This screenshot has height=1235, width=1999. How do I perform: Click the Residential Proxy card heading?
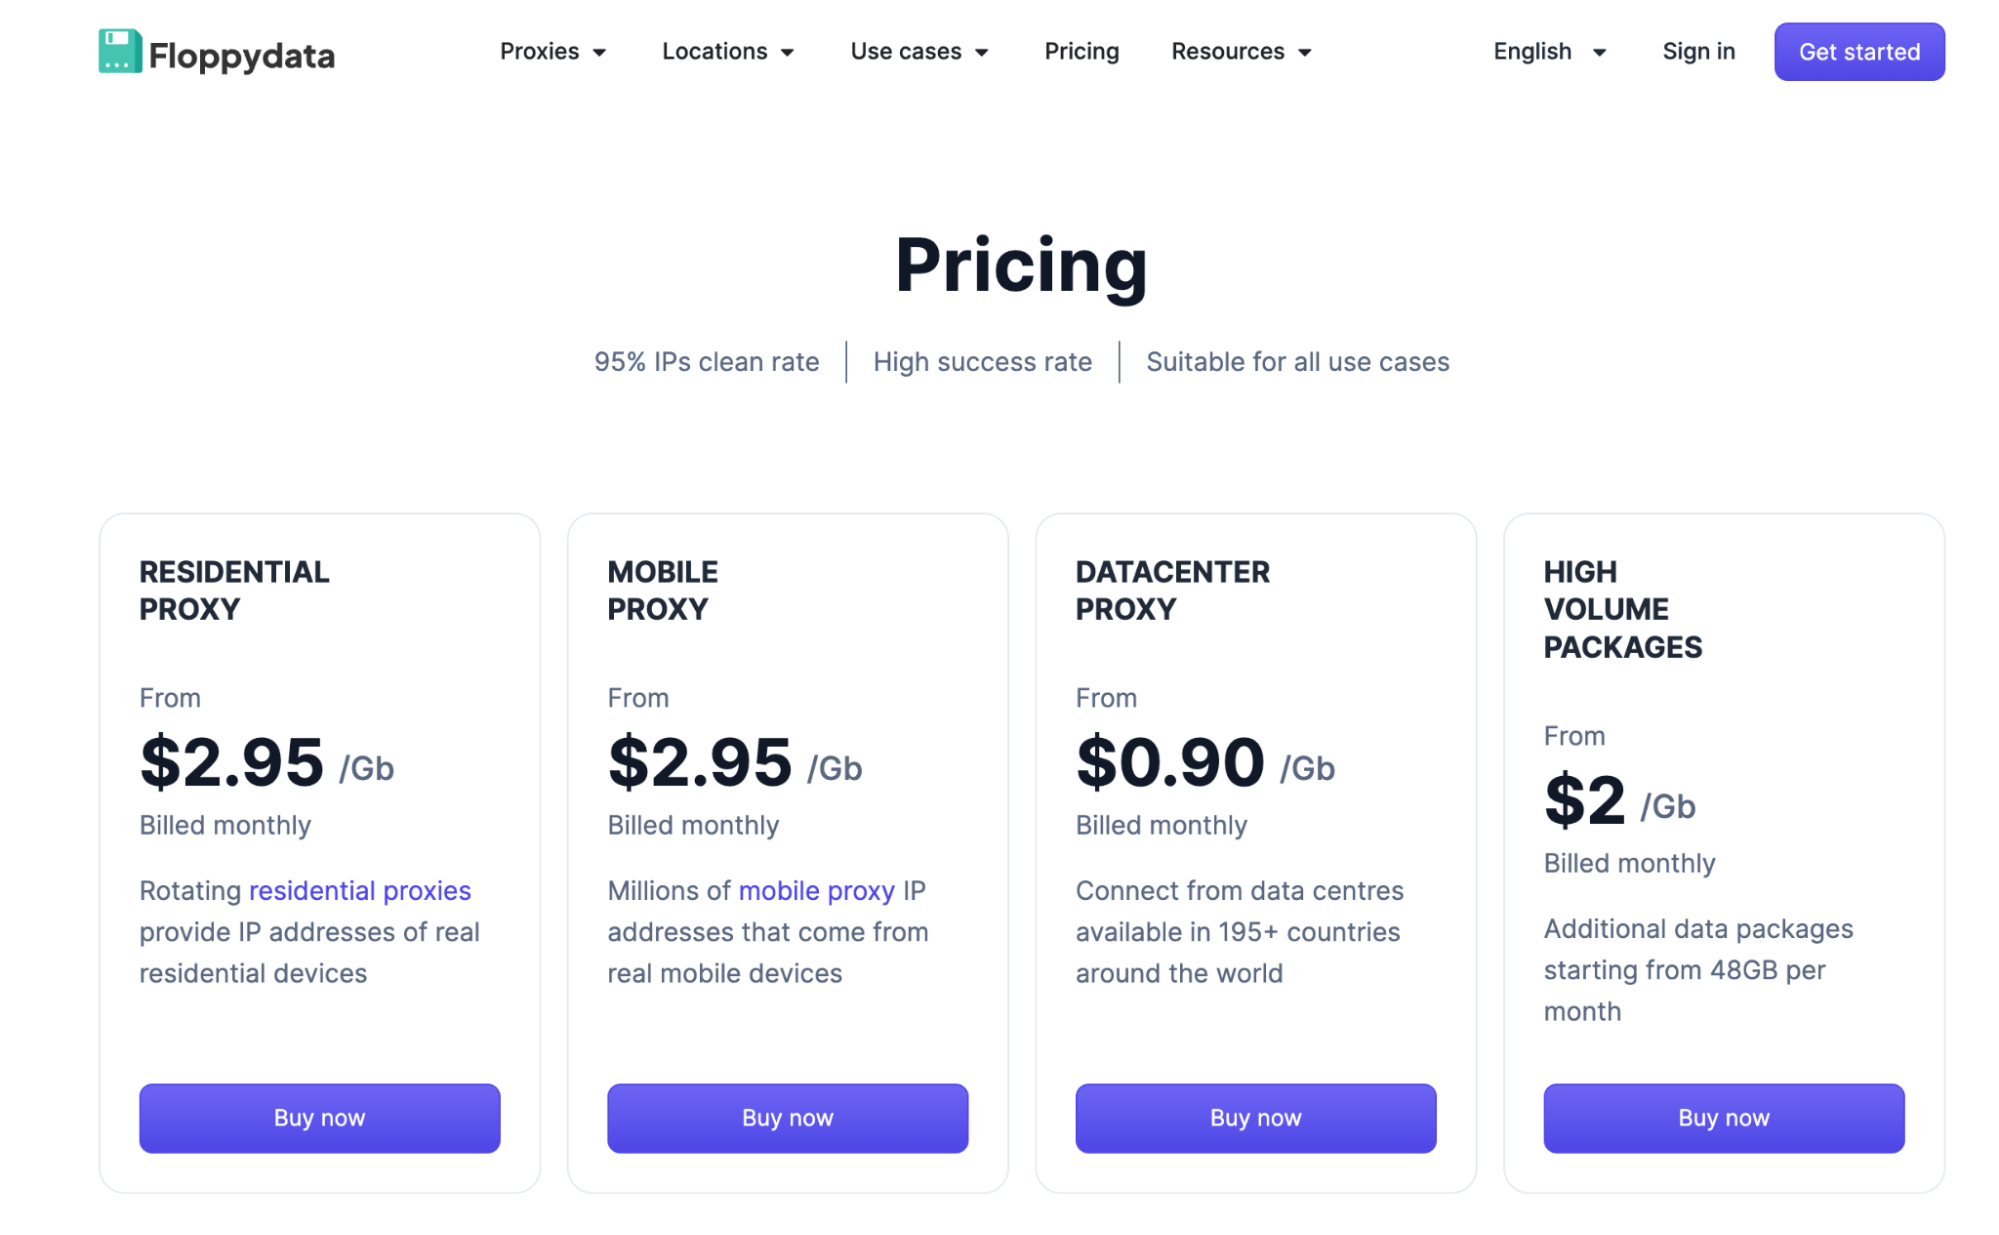tap(234, 590)
